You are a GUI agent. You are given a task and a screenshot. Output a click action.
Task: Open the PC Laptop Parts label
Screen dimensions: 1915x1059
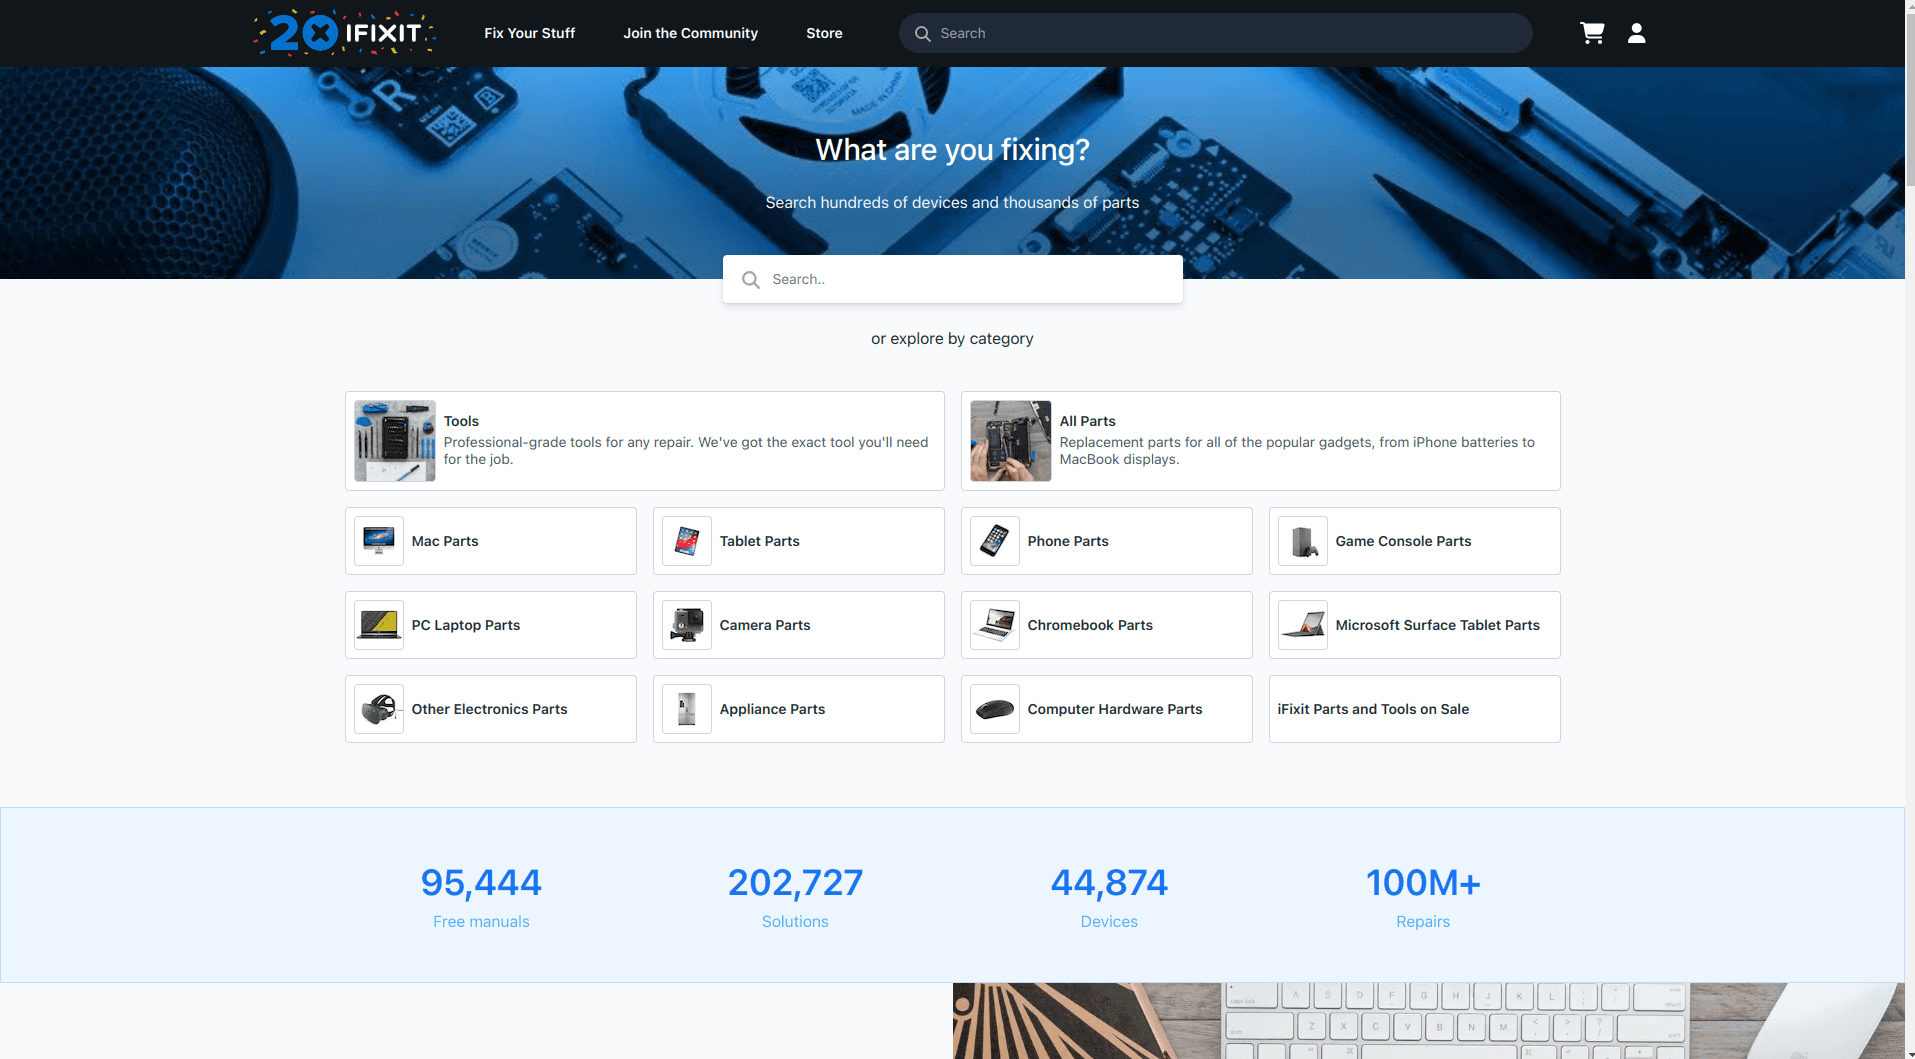[466, 625]
